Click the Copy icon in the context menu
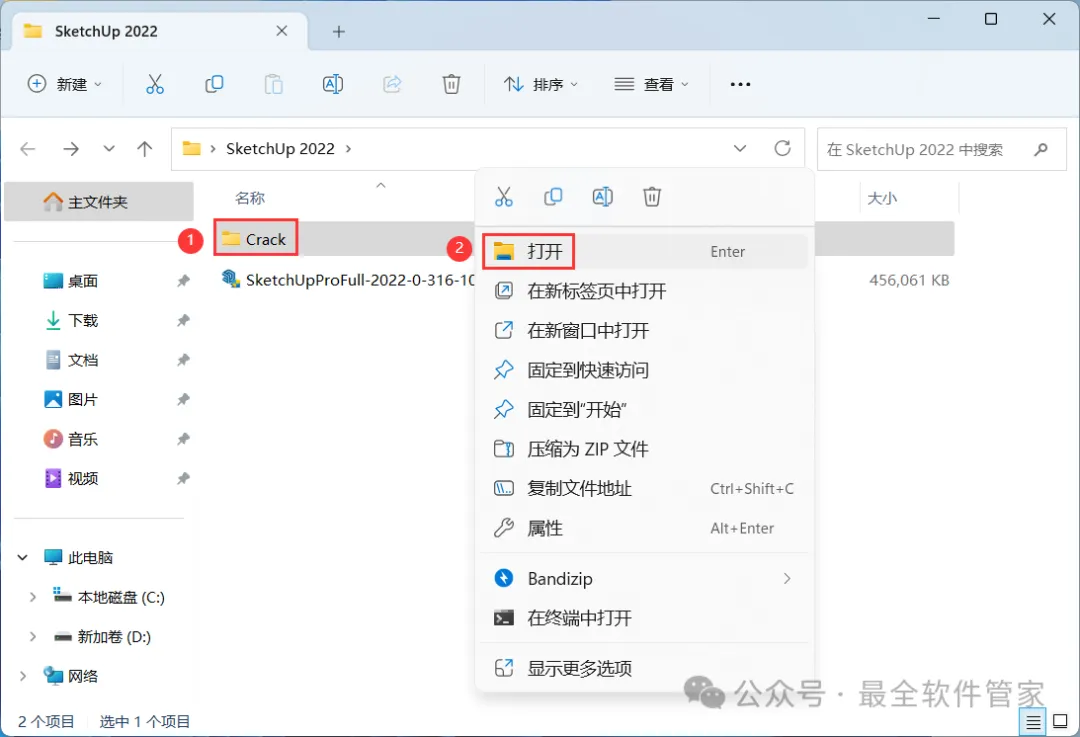Screen dimensions: 1080x737 tap(553, 197)
